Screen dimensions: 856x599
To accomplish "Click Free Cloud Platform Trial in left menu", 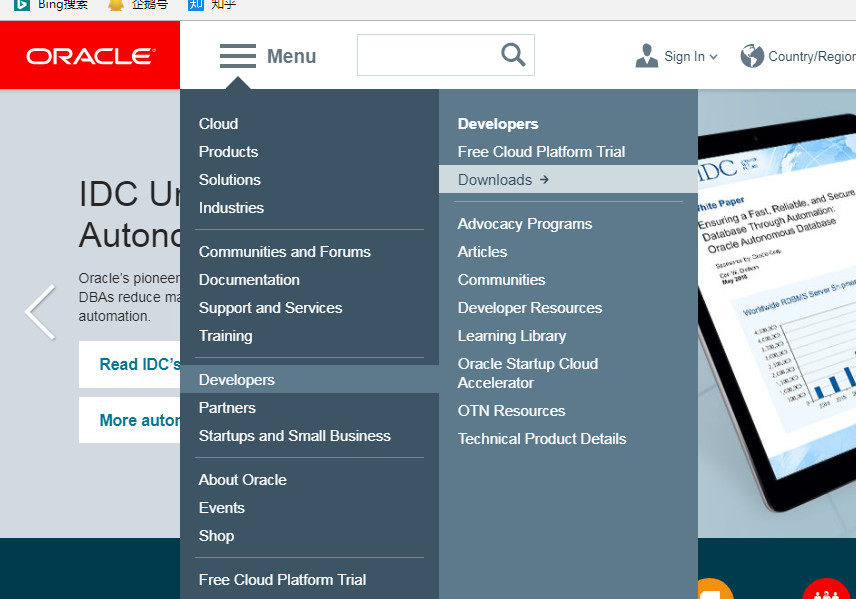I will point(283,579).
